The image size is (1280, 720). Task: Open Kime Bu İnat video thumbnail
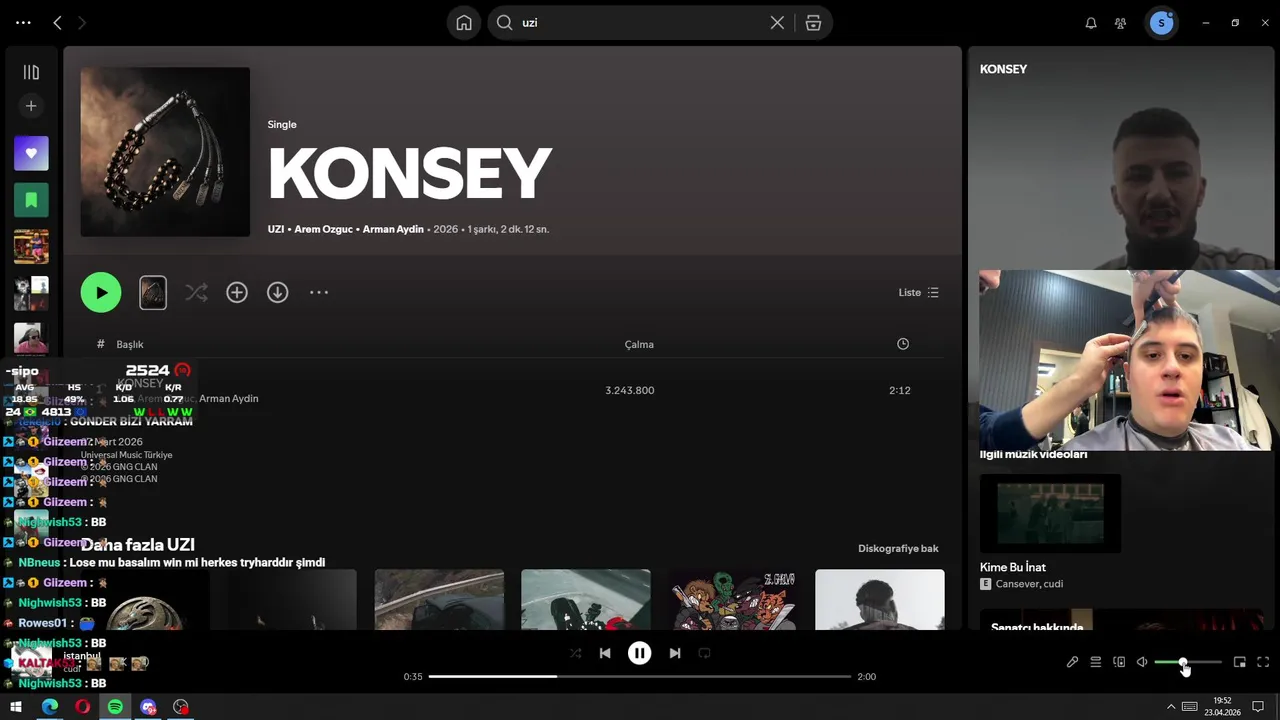[1050, 513]
